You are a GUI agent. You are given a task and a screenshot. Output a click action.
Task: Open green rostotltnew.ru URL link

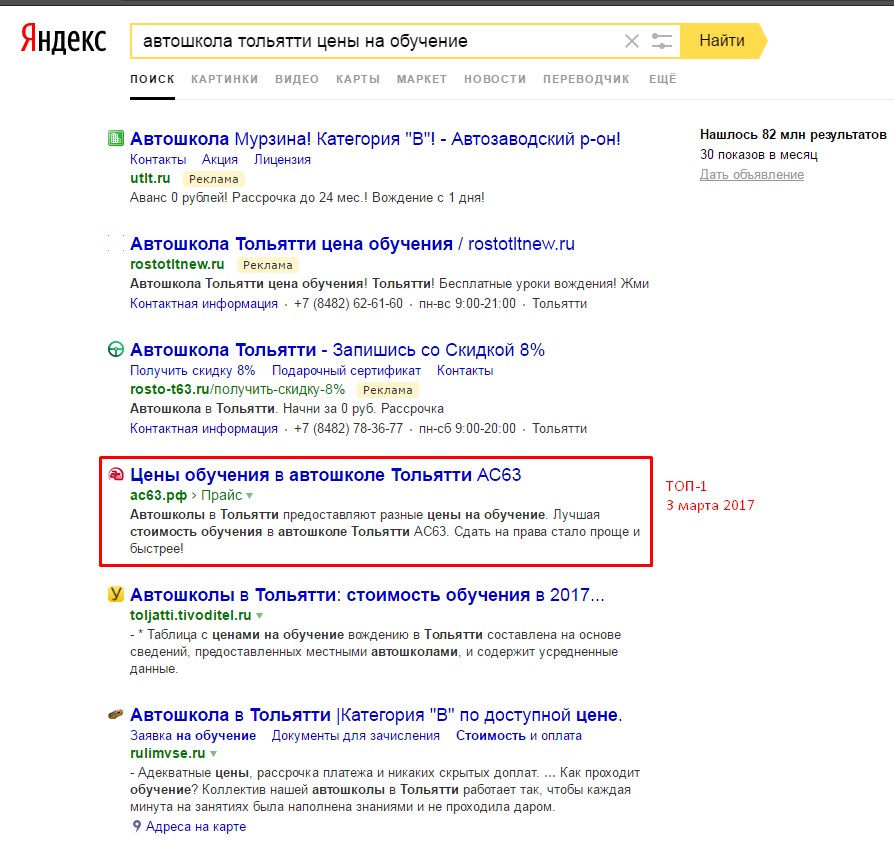click(x=177, y=265)
